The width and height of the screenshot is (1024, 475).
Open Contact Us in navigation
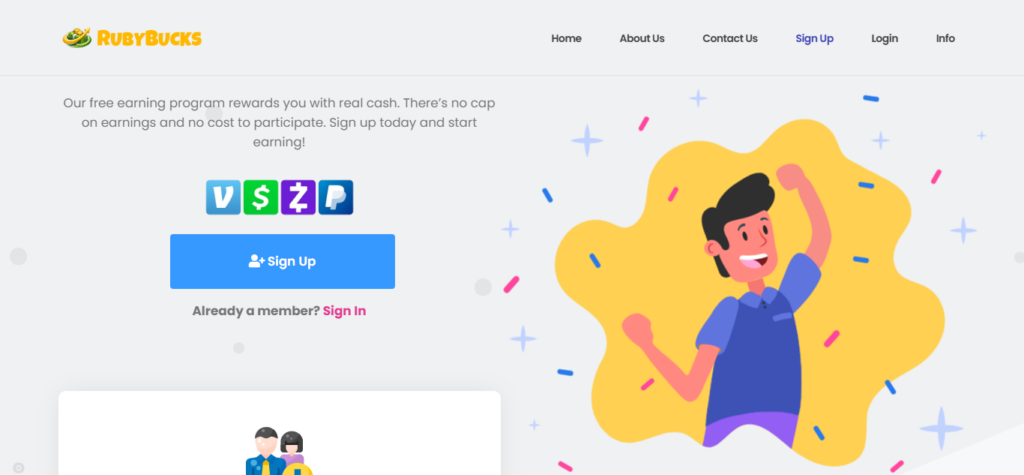pyautogui.click(x=730, y=39)
